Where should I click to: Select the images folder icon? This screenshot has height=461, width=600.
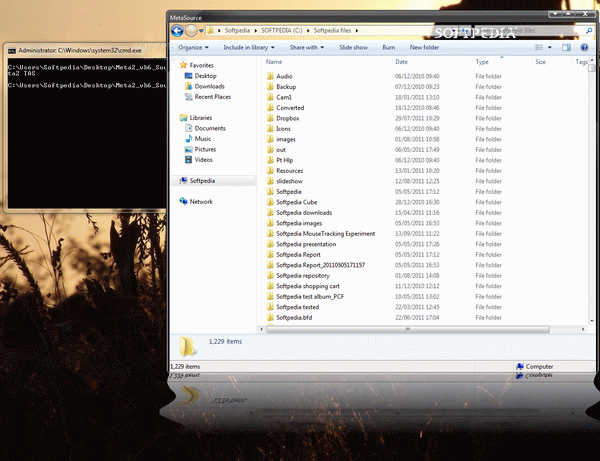pyautogui.click(x=270, y=139)
